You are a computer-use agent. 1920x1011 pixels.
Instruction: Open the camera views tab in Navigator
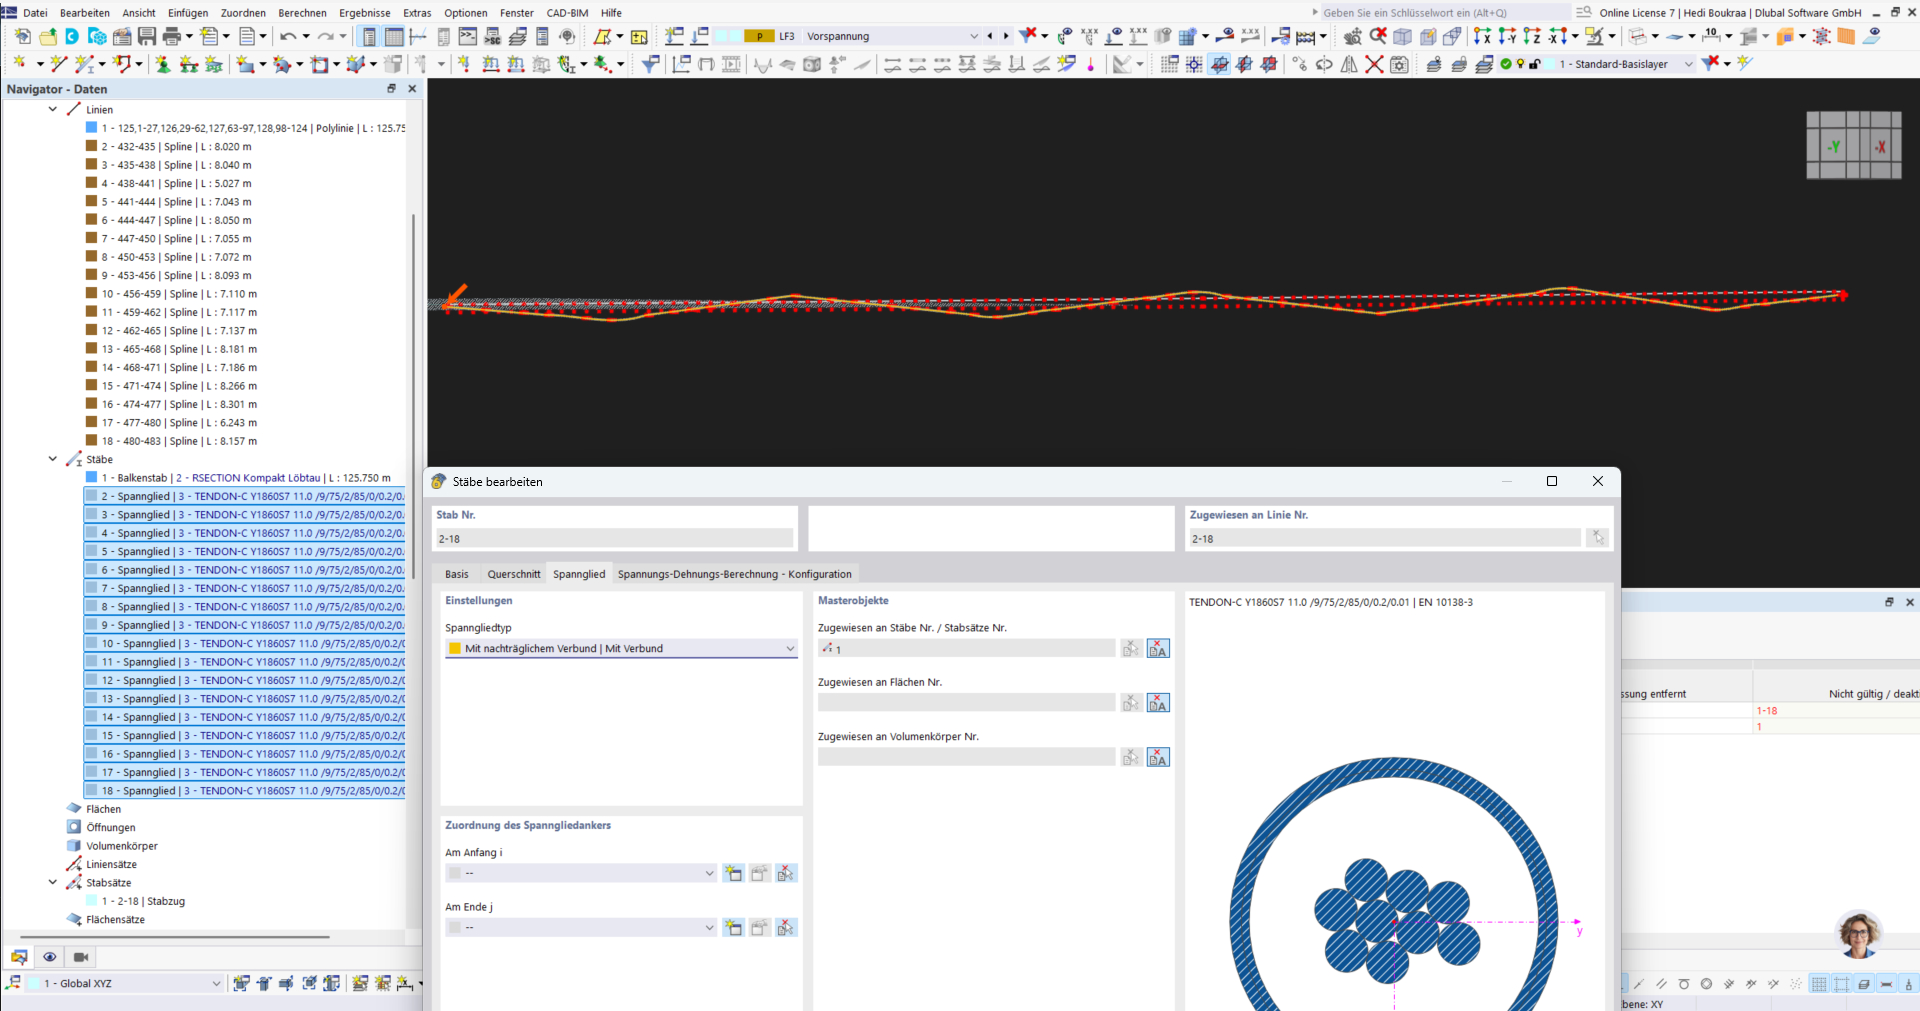[x=81, y=957]
